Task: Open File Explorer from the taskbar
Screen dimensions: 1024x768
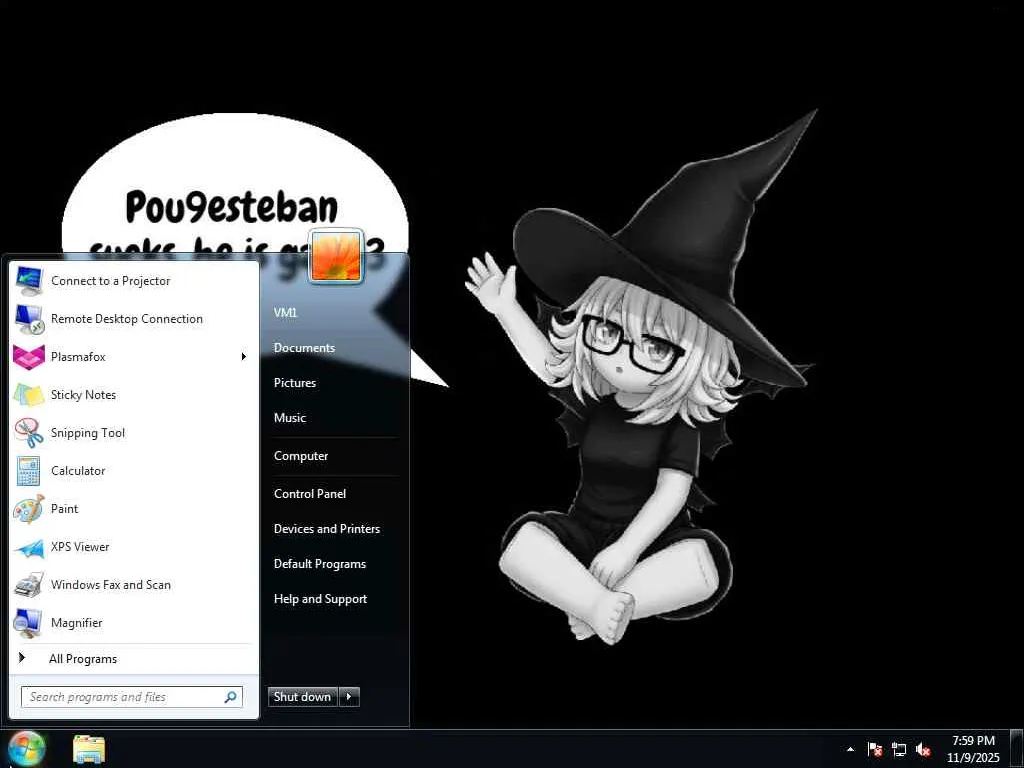Action: [89, 749]
